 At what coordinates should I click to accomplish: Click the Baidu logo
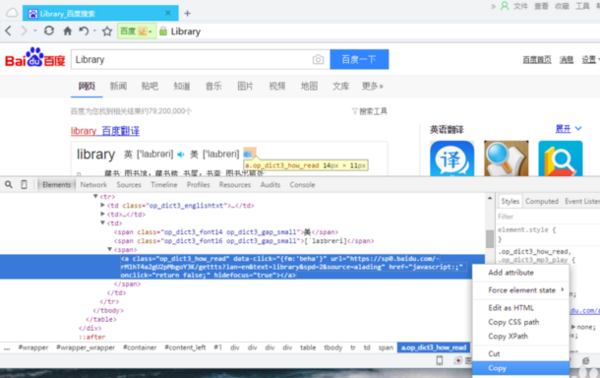coord(35,58)
